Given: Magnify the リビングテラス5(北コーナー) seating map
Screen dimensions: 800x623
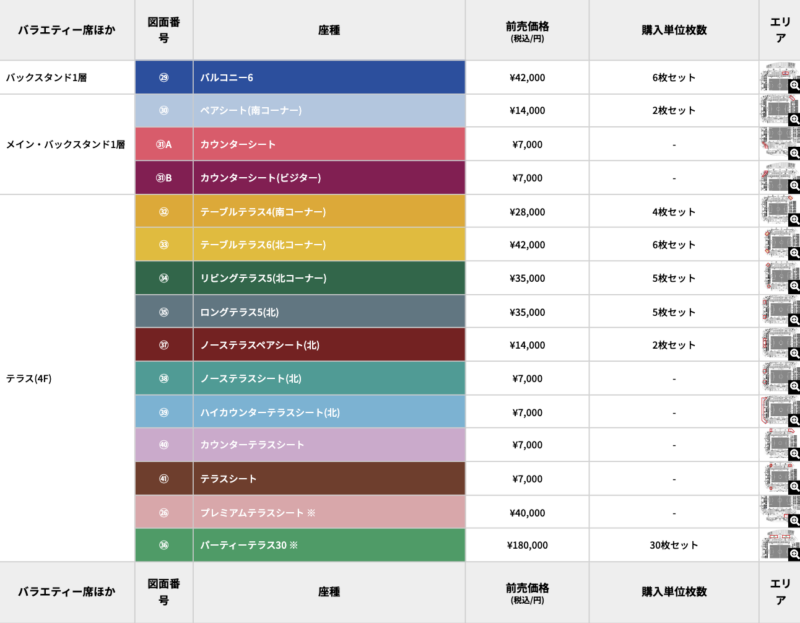Looking at the screenshot, I should point(792,287).
